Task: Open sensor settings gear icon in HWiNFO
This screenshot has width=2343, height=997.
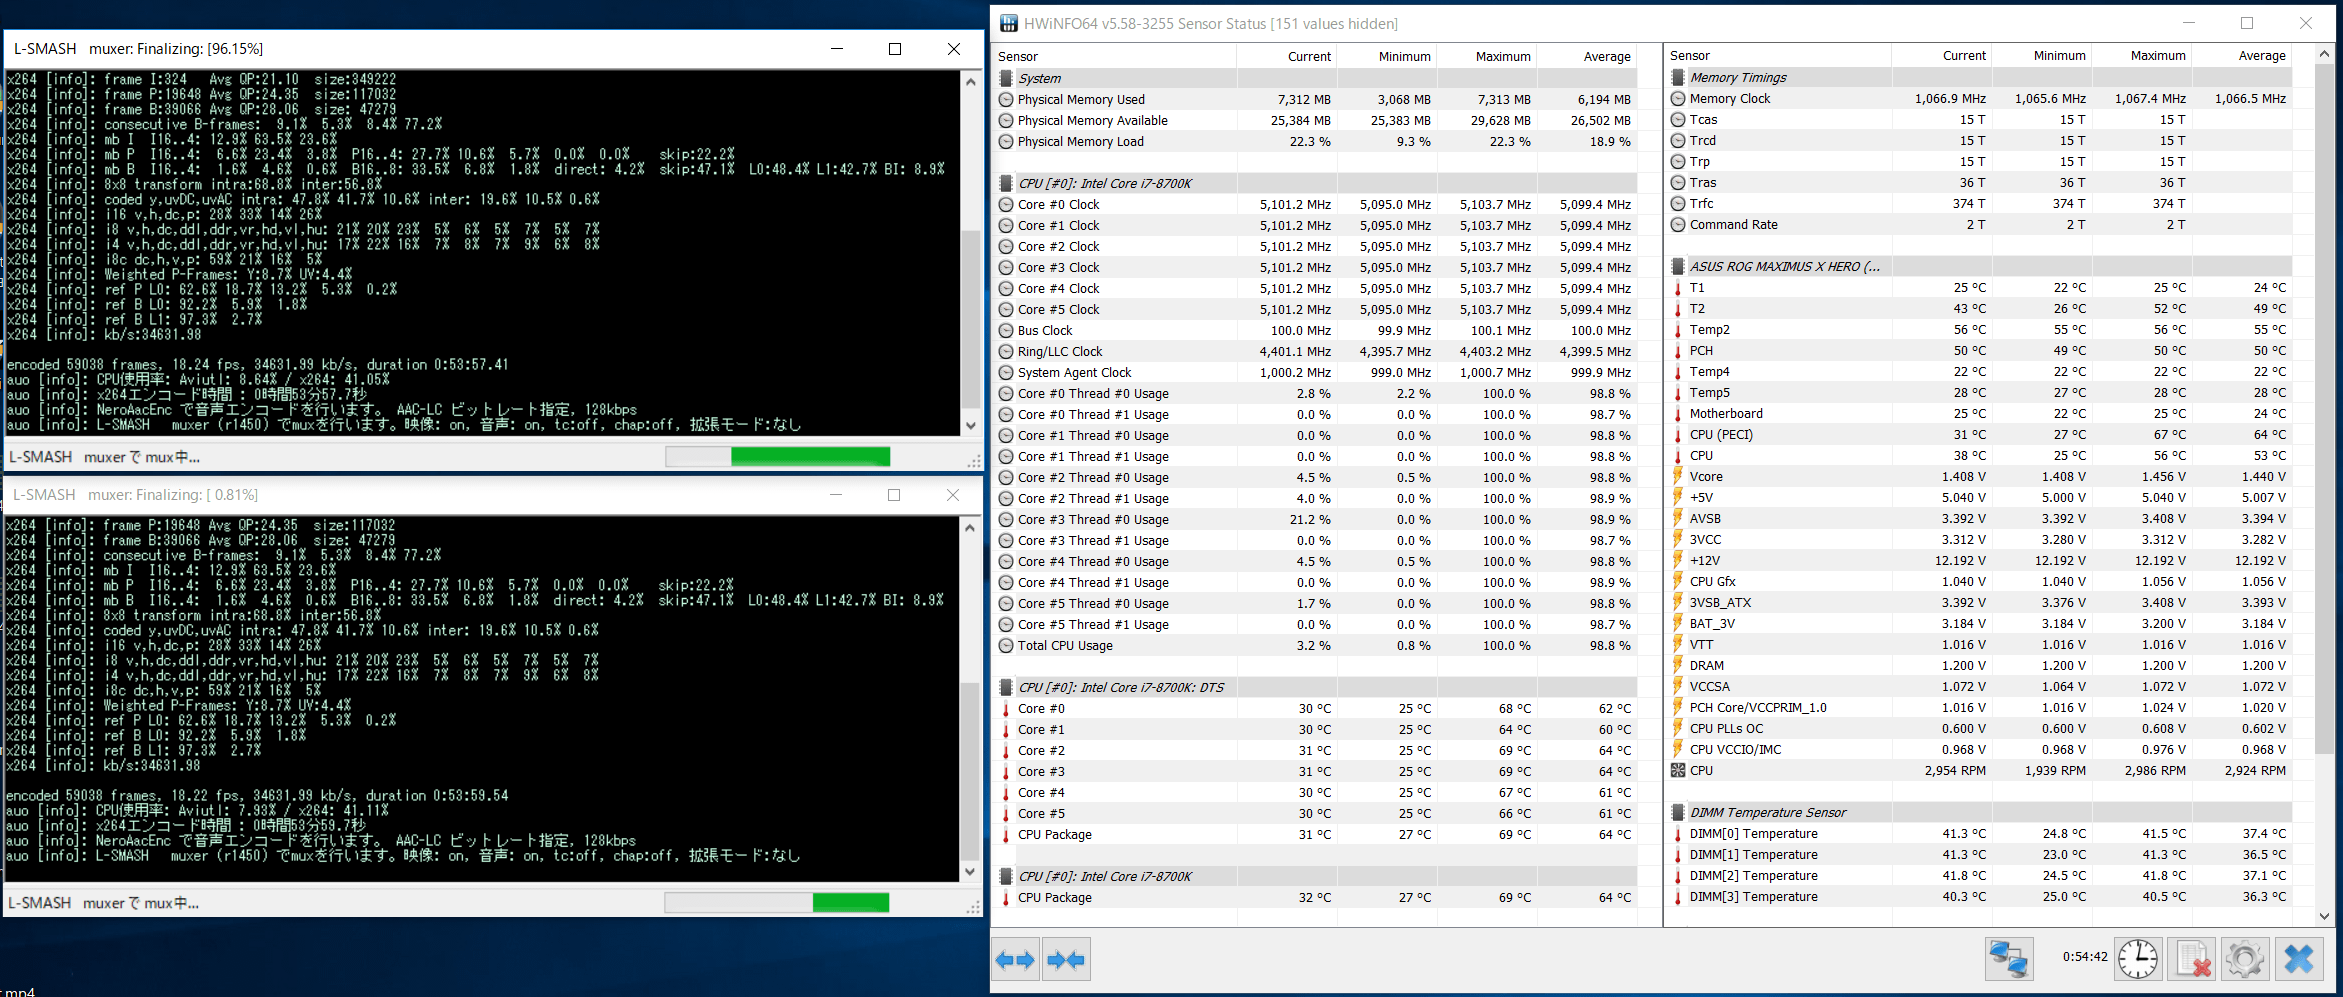Action: tap(2245, 959)
